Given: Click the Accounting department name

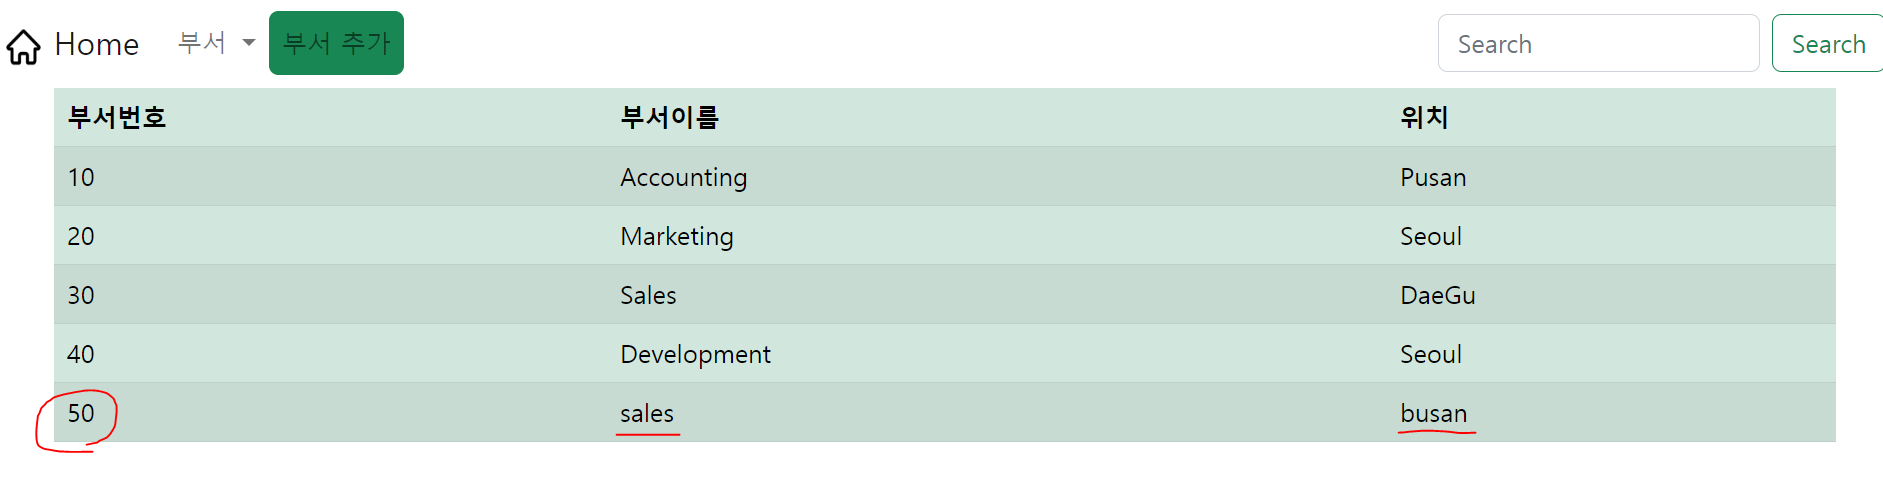Looking at the screenshot, I should click(683, 178).
